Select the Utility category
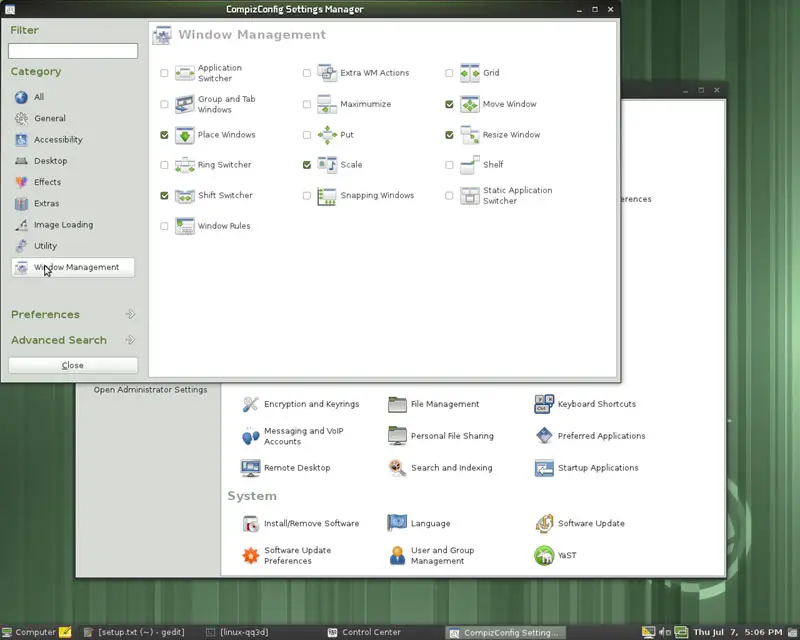800x640 pixels. click(73, 246)
